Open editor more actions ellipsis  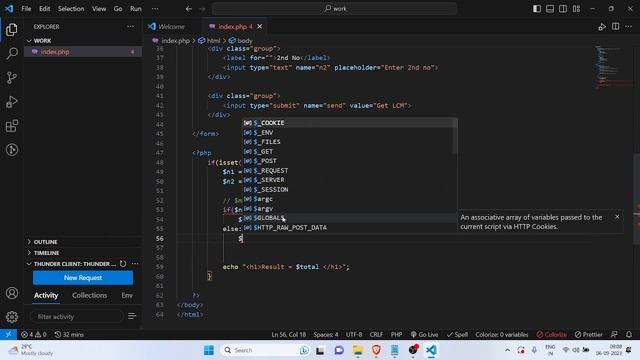pyautogui.click(x=629, y=27)
